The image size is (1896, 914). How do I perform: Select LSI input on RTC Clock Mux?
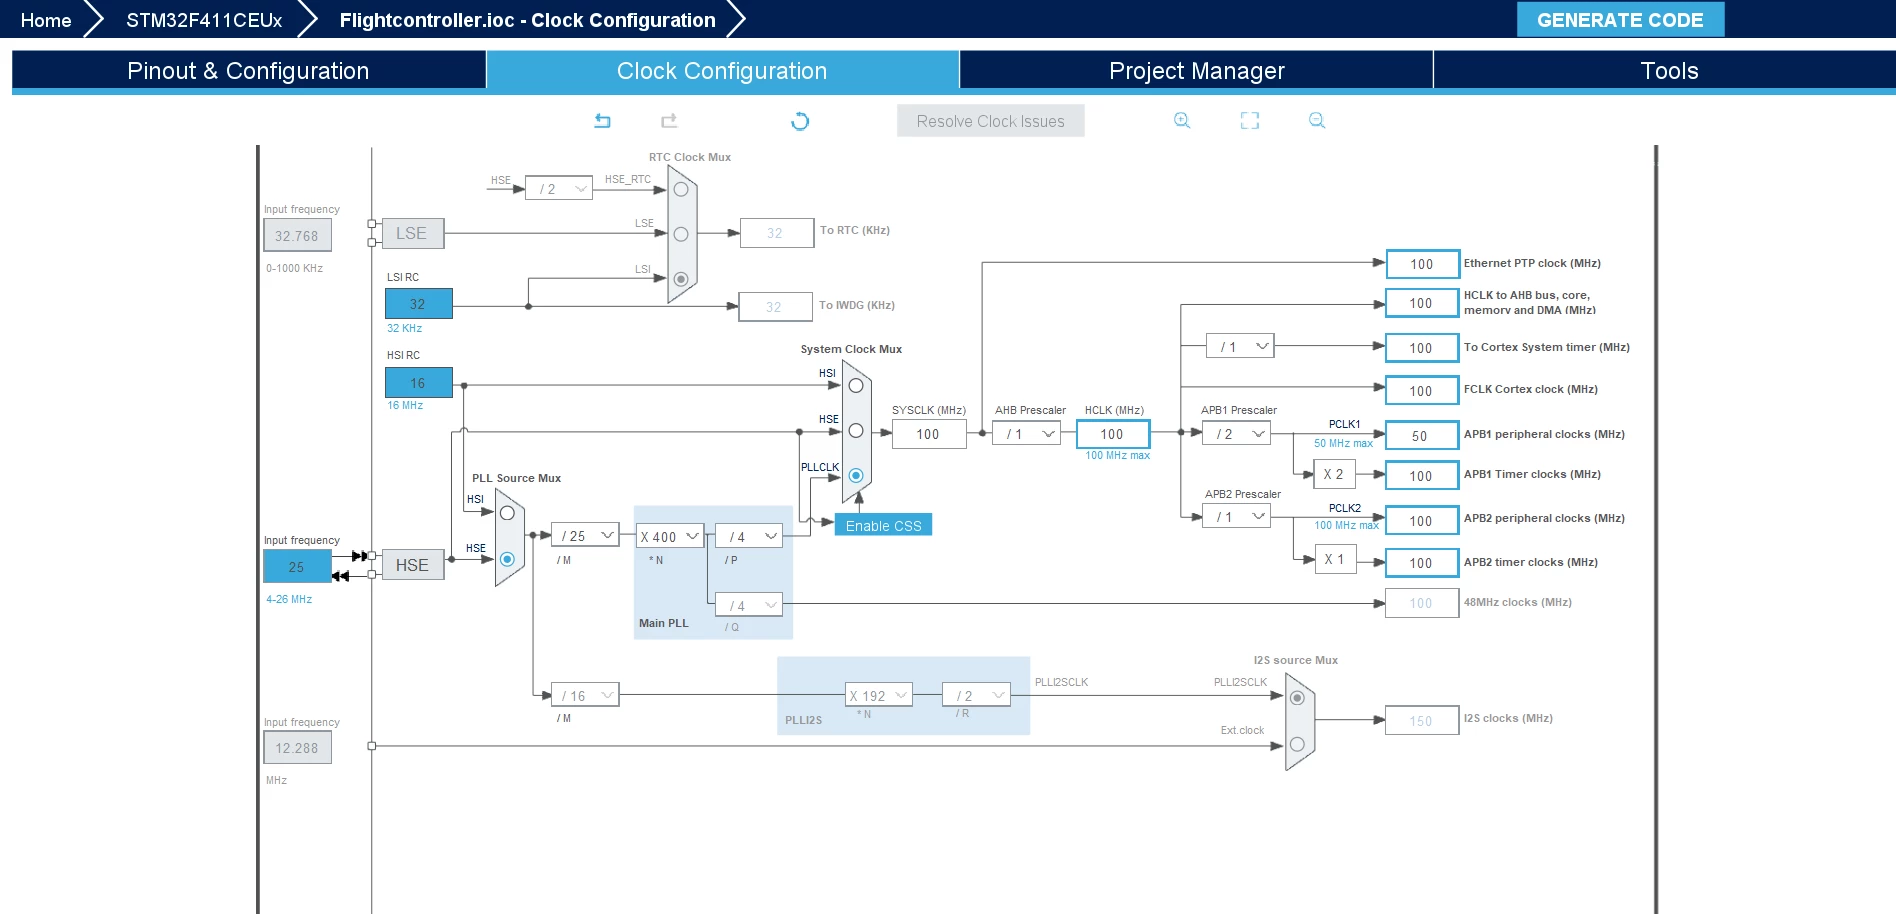coord(681,279)
